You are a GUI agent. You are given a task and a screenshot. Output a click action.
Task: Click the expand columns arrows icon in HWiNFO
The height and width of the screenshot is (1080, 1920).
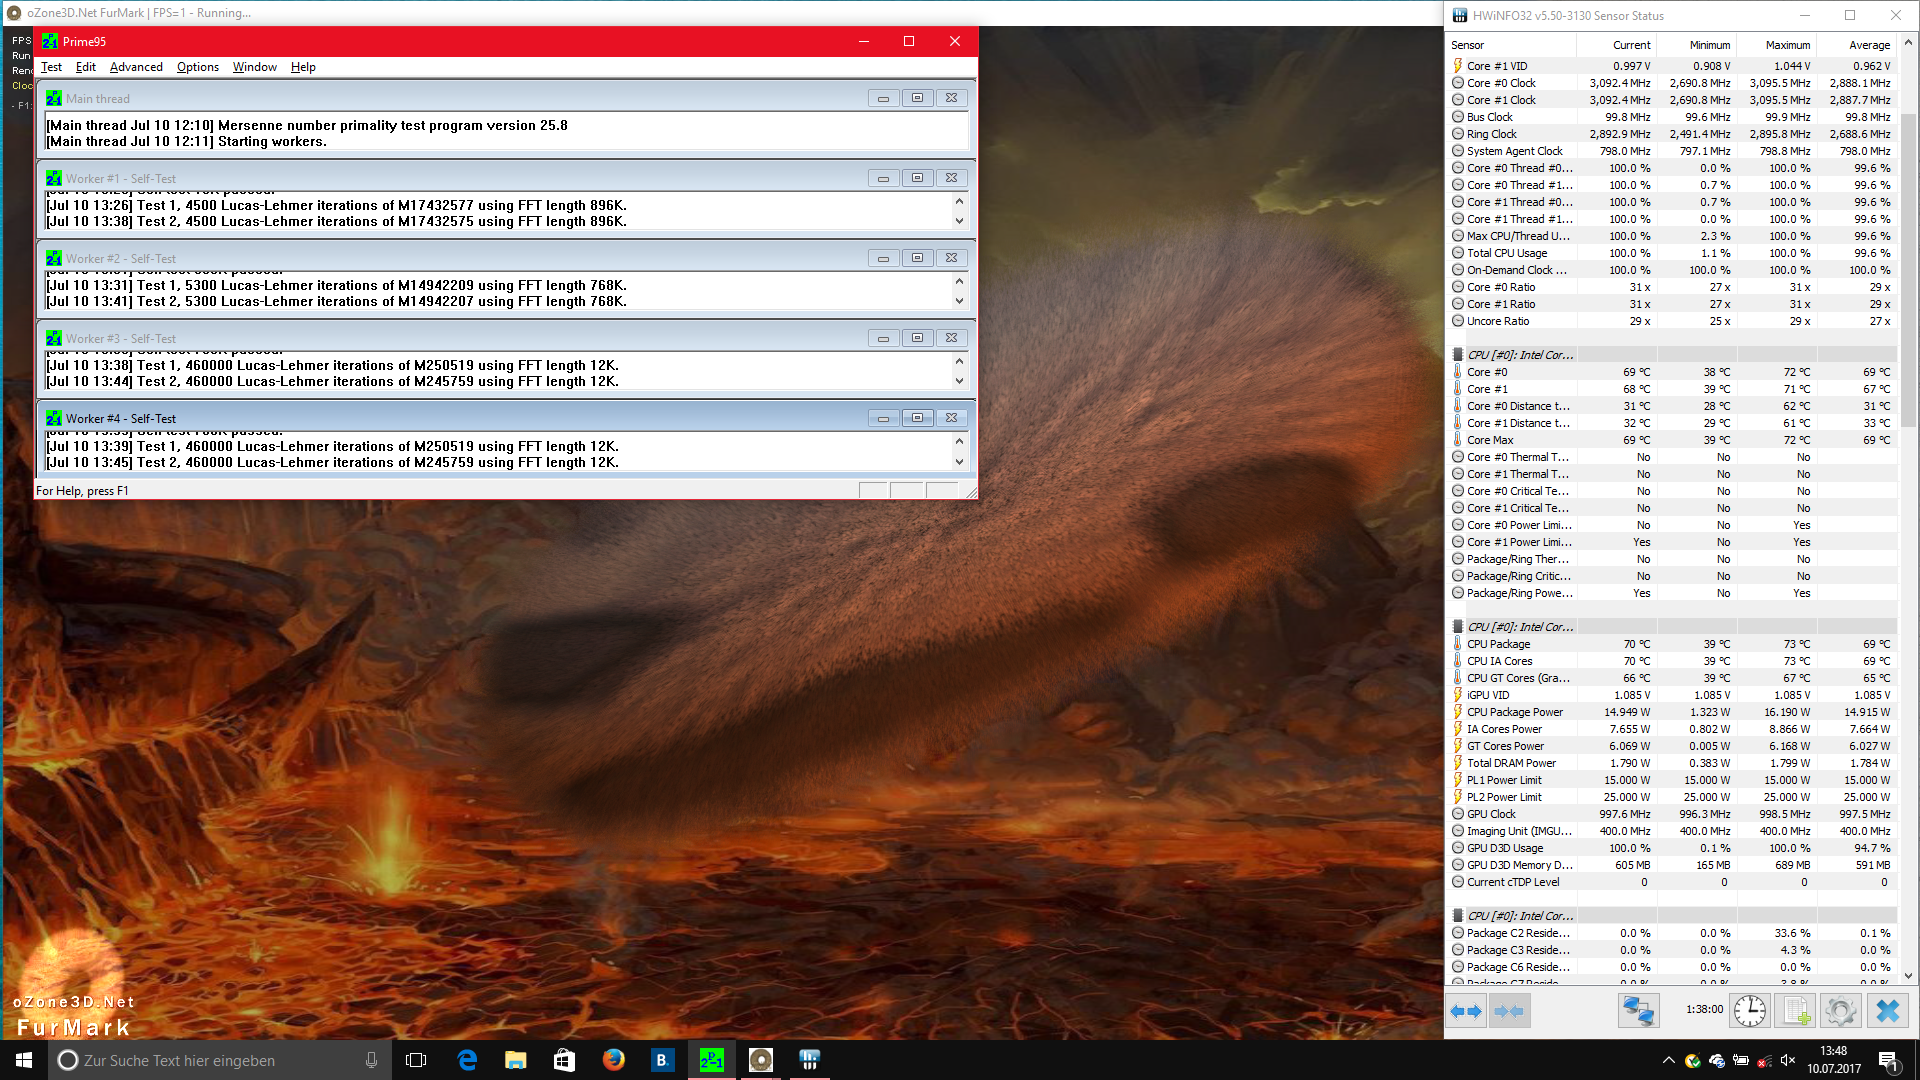[x=1466, y=1011]
